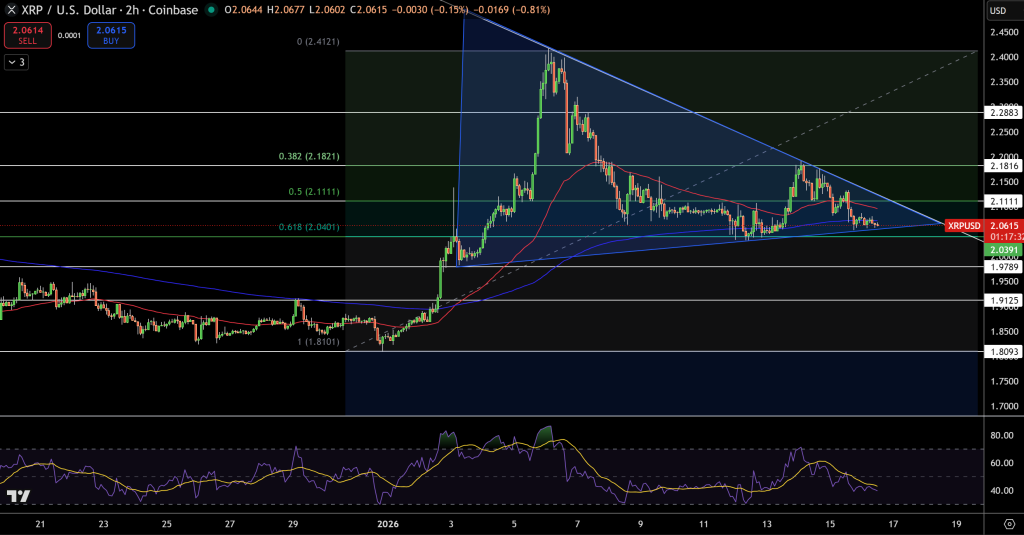The image size is (1024, 535).
Task: Click the 1.8093 price axis tag
Action: click(1004, 351)
